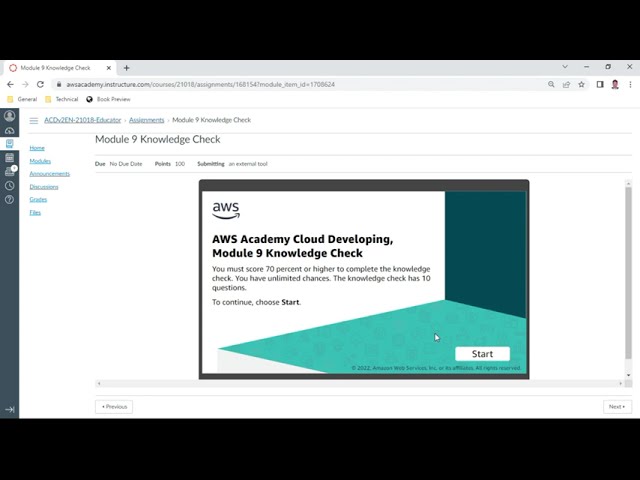Open Chrome three-dot menu
The height and width of the screenshot is (480, 640).
pyautogui.click(x=630, y=84)
